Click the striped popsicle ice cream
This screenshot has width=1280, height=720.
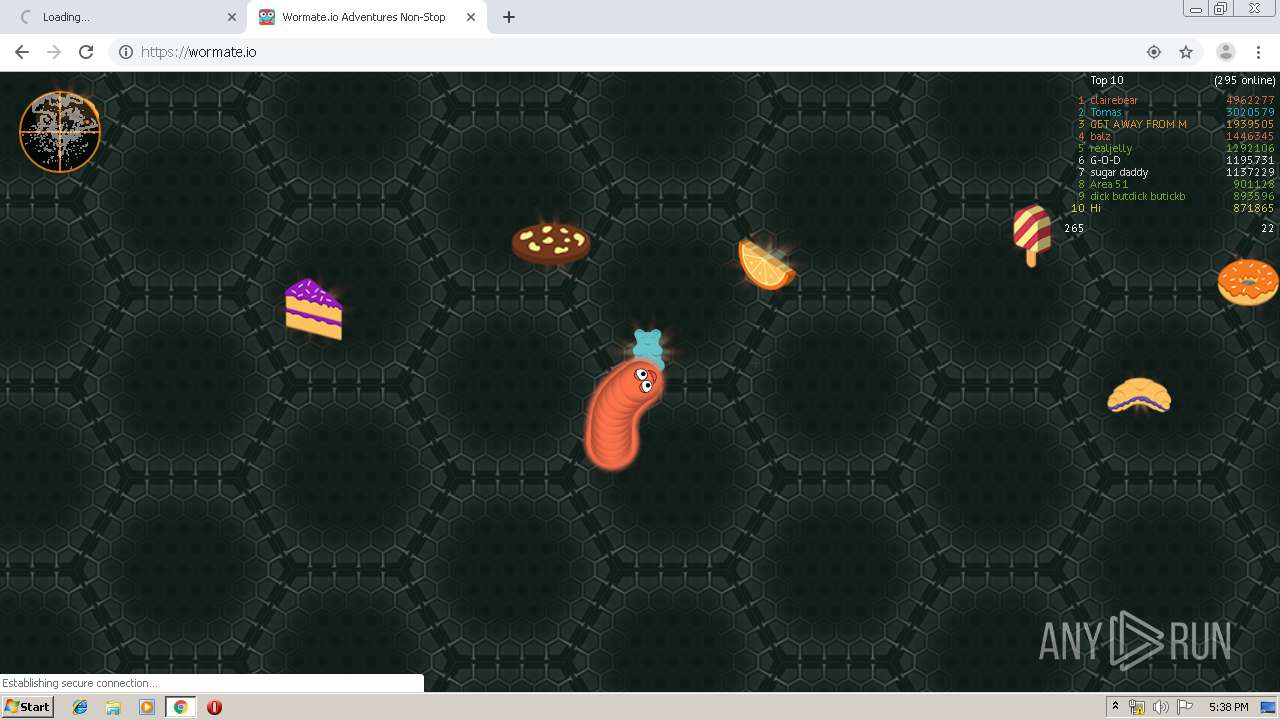pyautogui.click(x=1032, y=235)
